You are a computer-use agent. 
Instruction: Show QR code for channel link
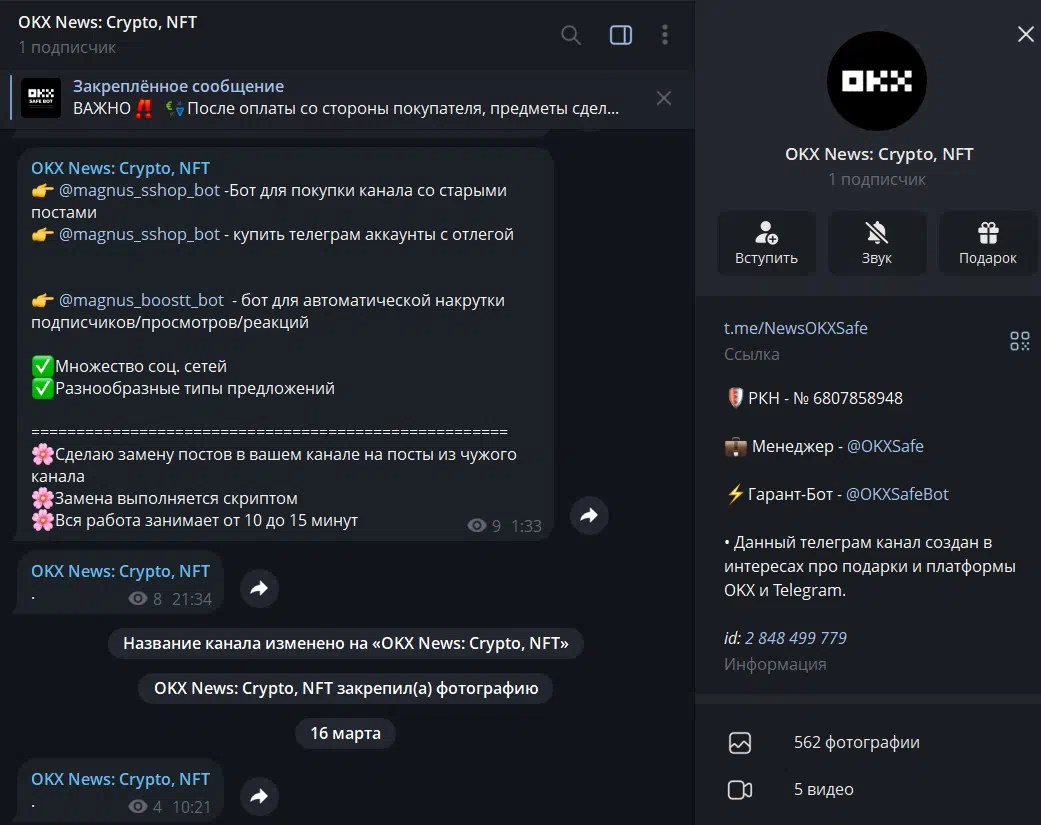pos(1019,341)
